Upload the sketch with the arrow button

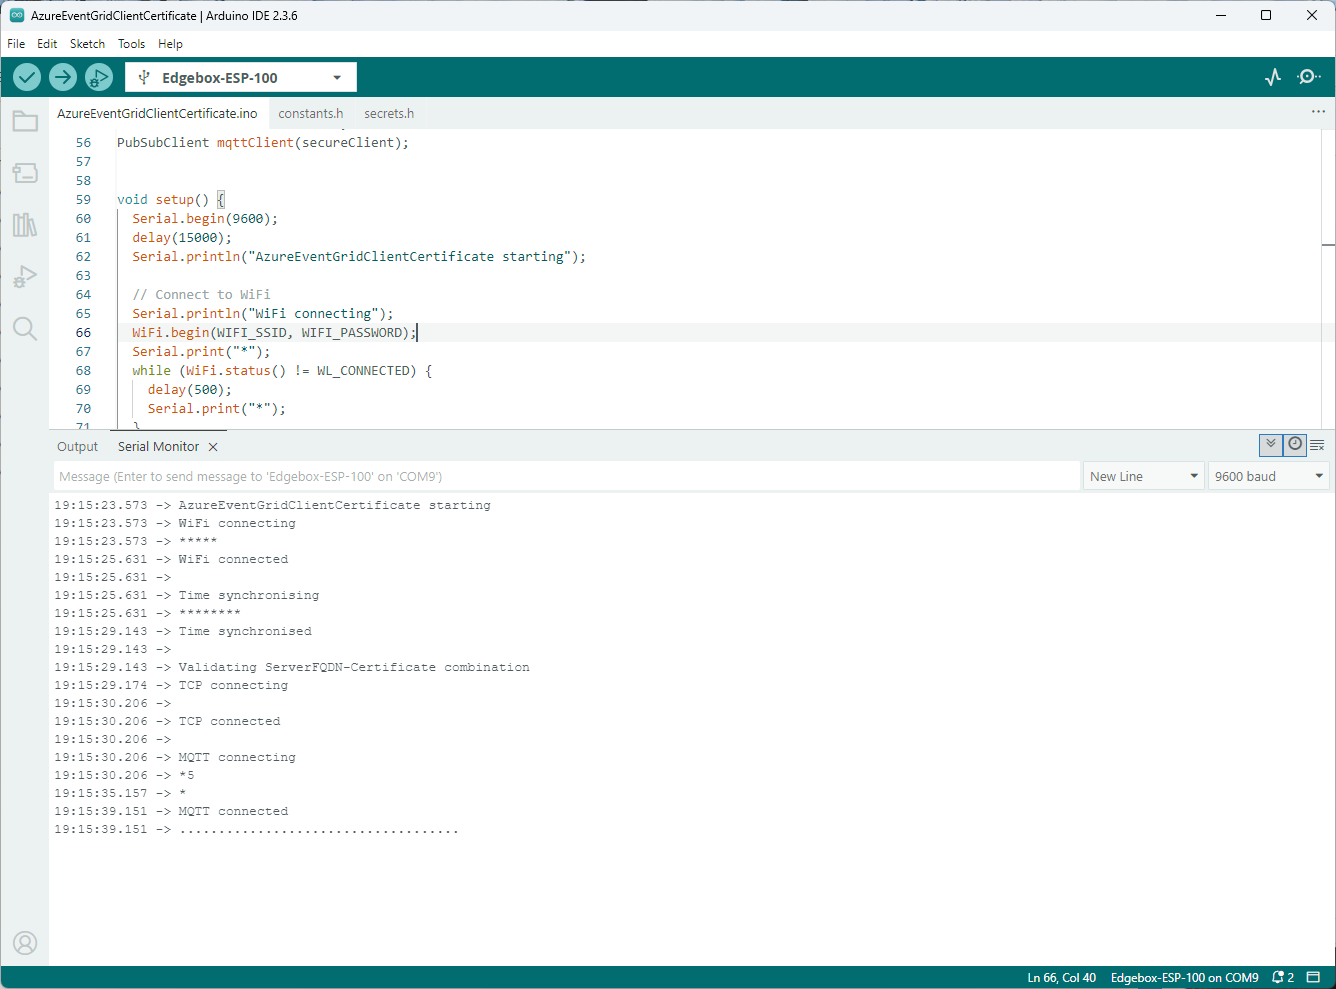(x=63, y=77)
